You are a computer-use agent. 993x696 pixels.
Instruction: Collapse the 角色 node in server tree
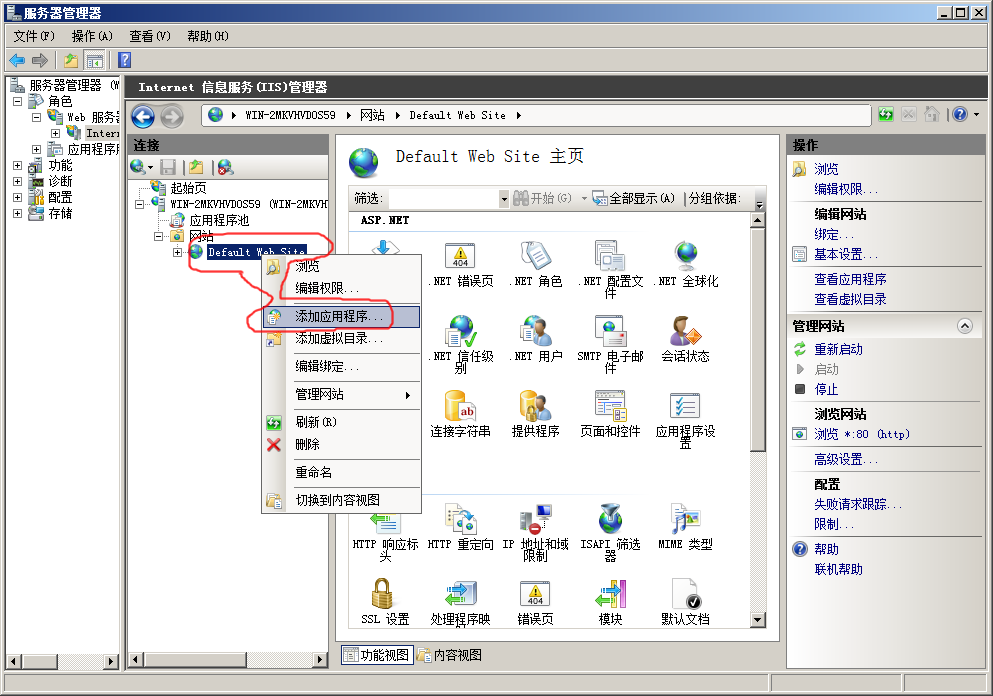(x=17, y=101)
